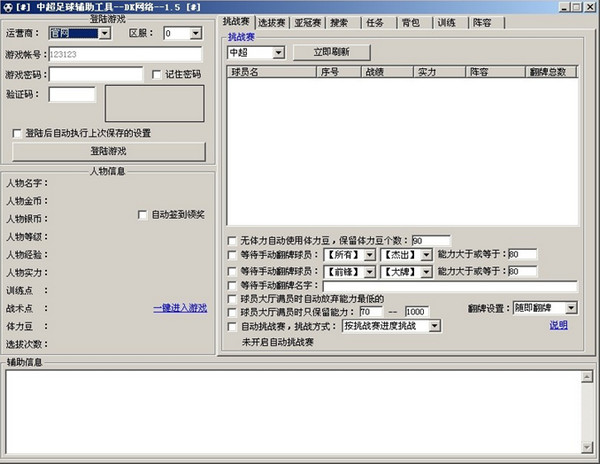Click the ability field beside 【大牌】
The image size is (600, 464).
click(x=523, y=271)
